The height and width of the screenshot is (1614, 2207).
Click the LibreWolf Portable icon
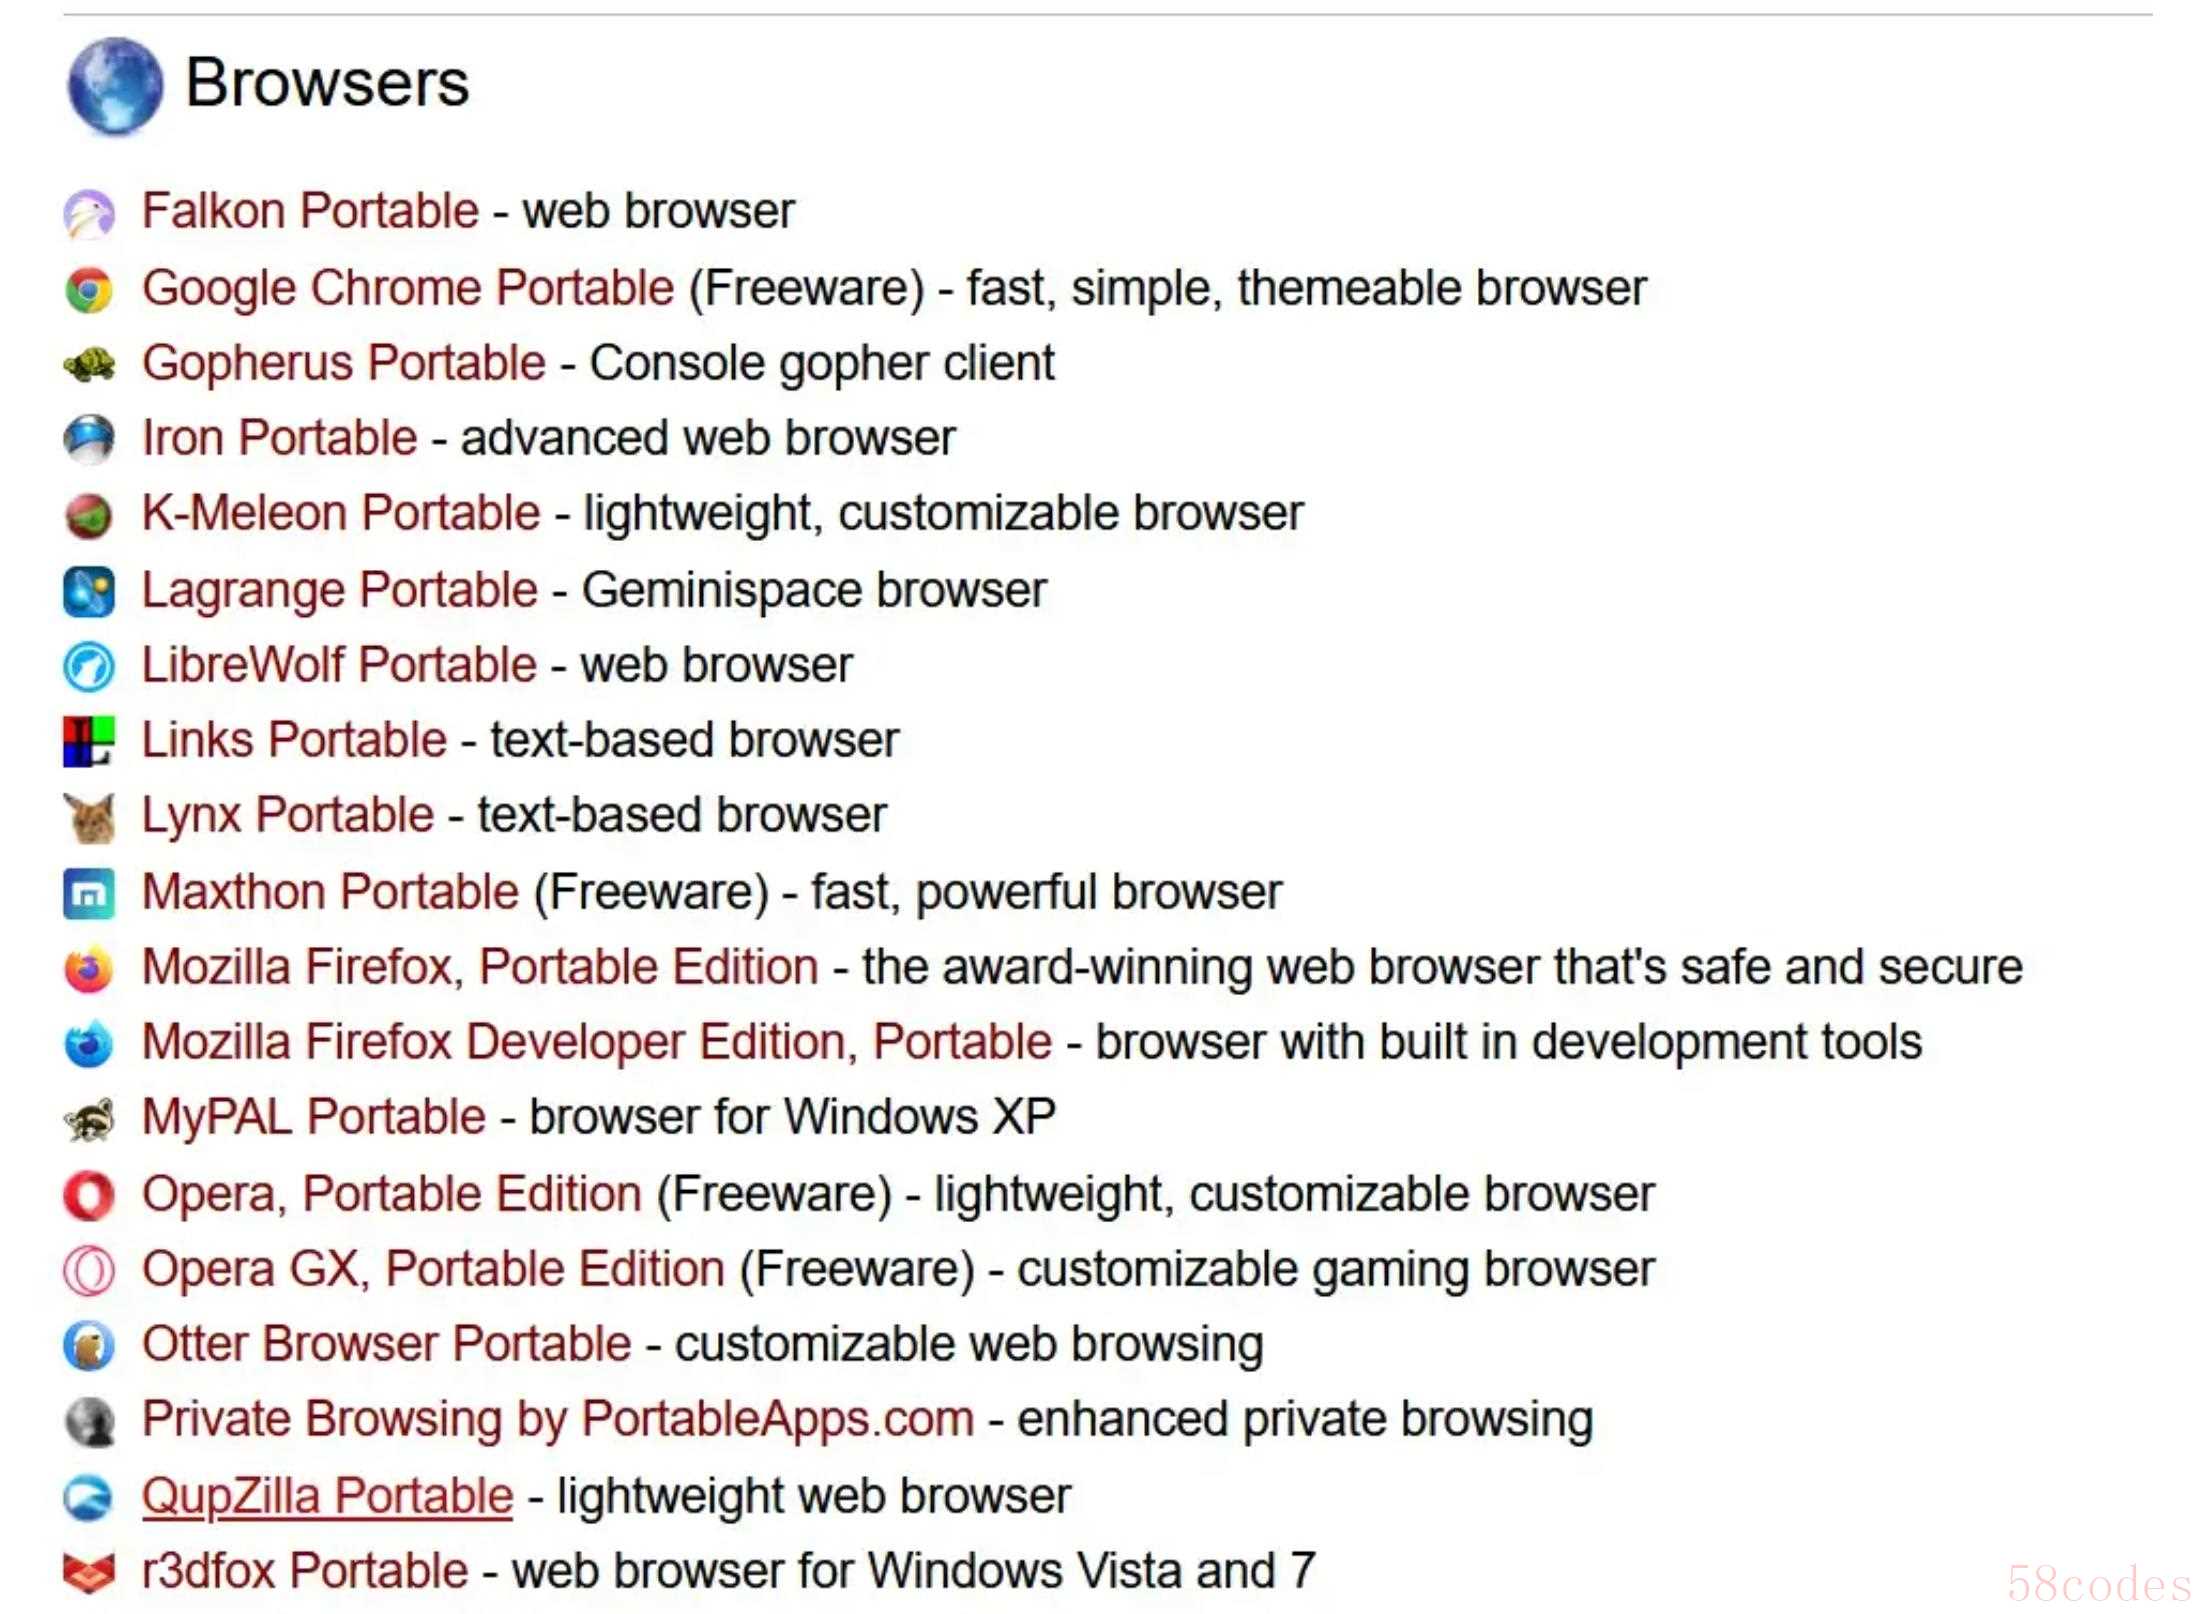coord(89,667)
